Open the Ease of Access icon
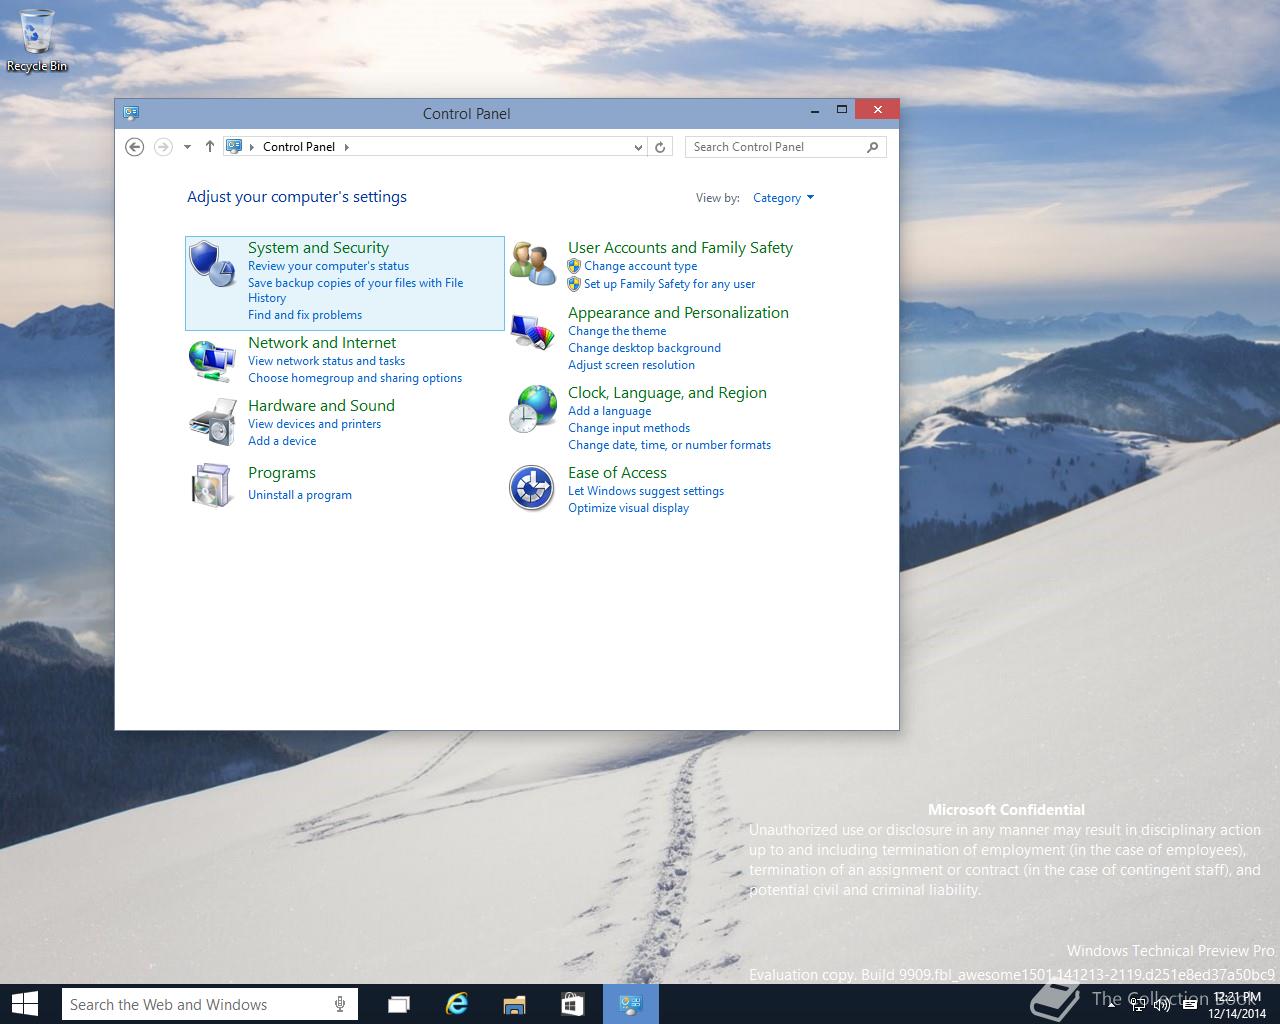The width and height of the screenshot is (1280, 1024). click(532, 489)
